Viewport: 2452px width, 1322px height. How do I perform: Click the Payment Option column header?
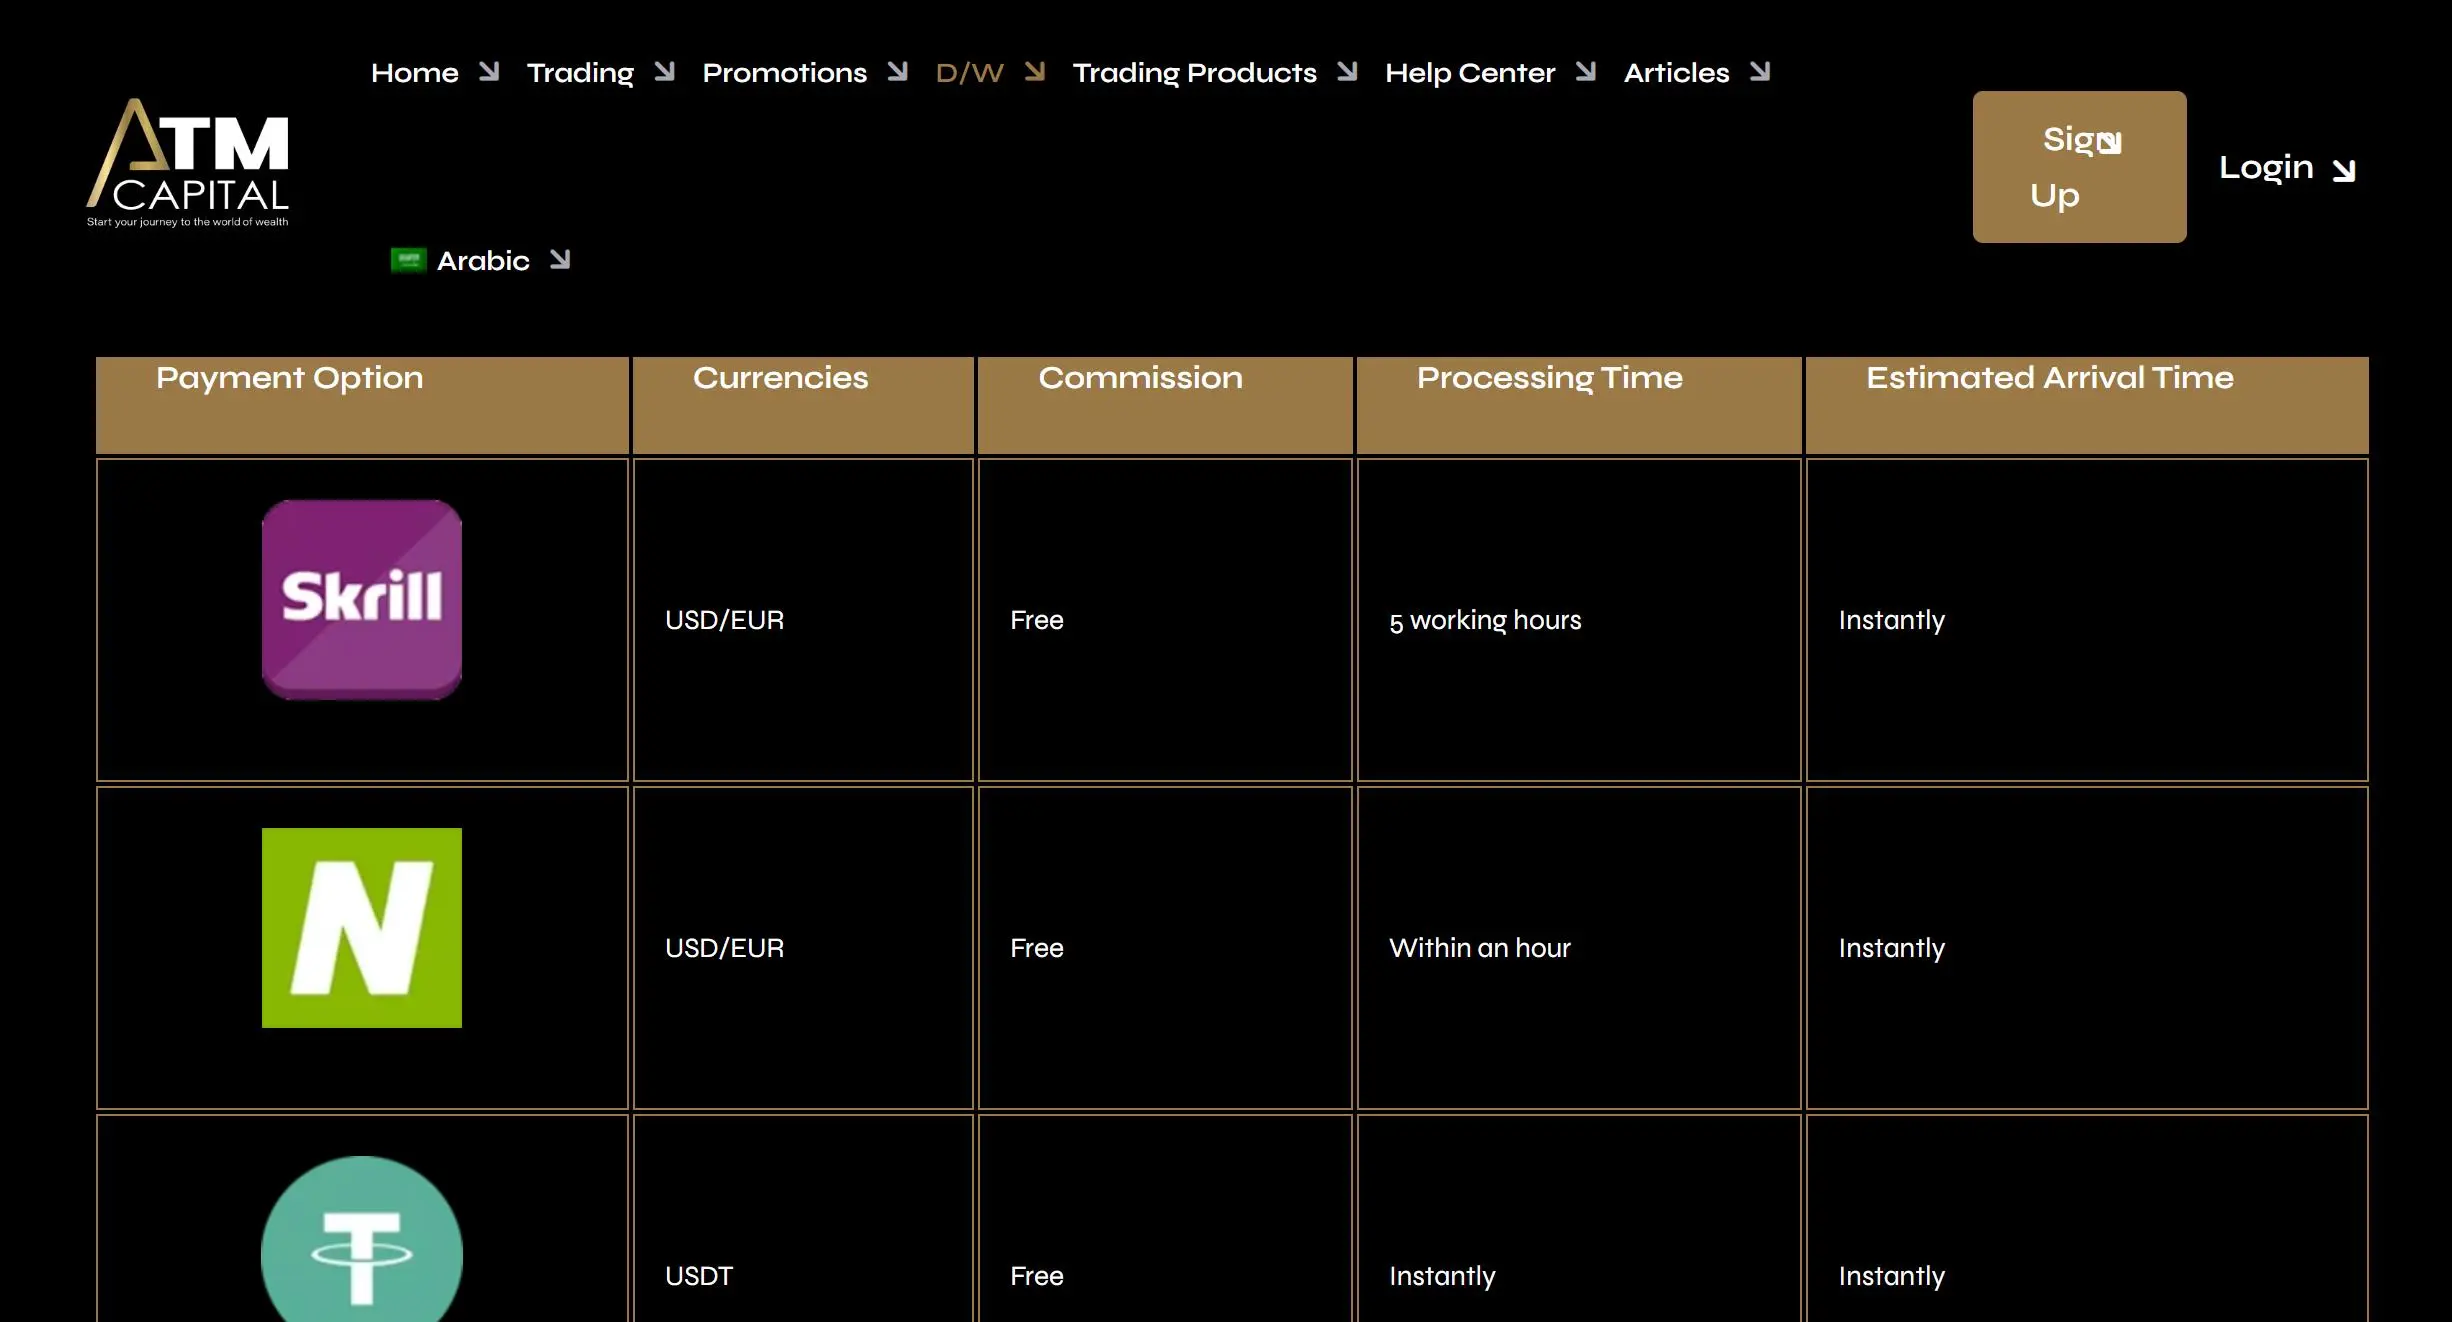[x=362, y=405]
